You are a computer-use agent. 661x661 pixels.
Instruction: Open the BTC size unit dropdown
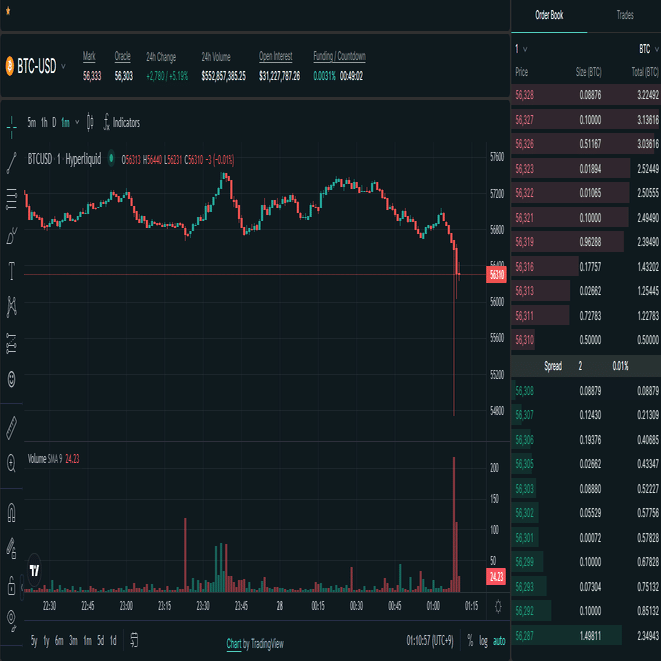click(x=648, y=48)
